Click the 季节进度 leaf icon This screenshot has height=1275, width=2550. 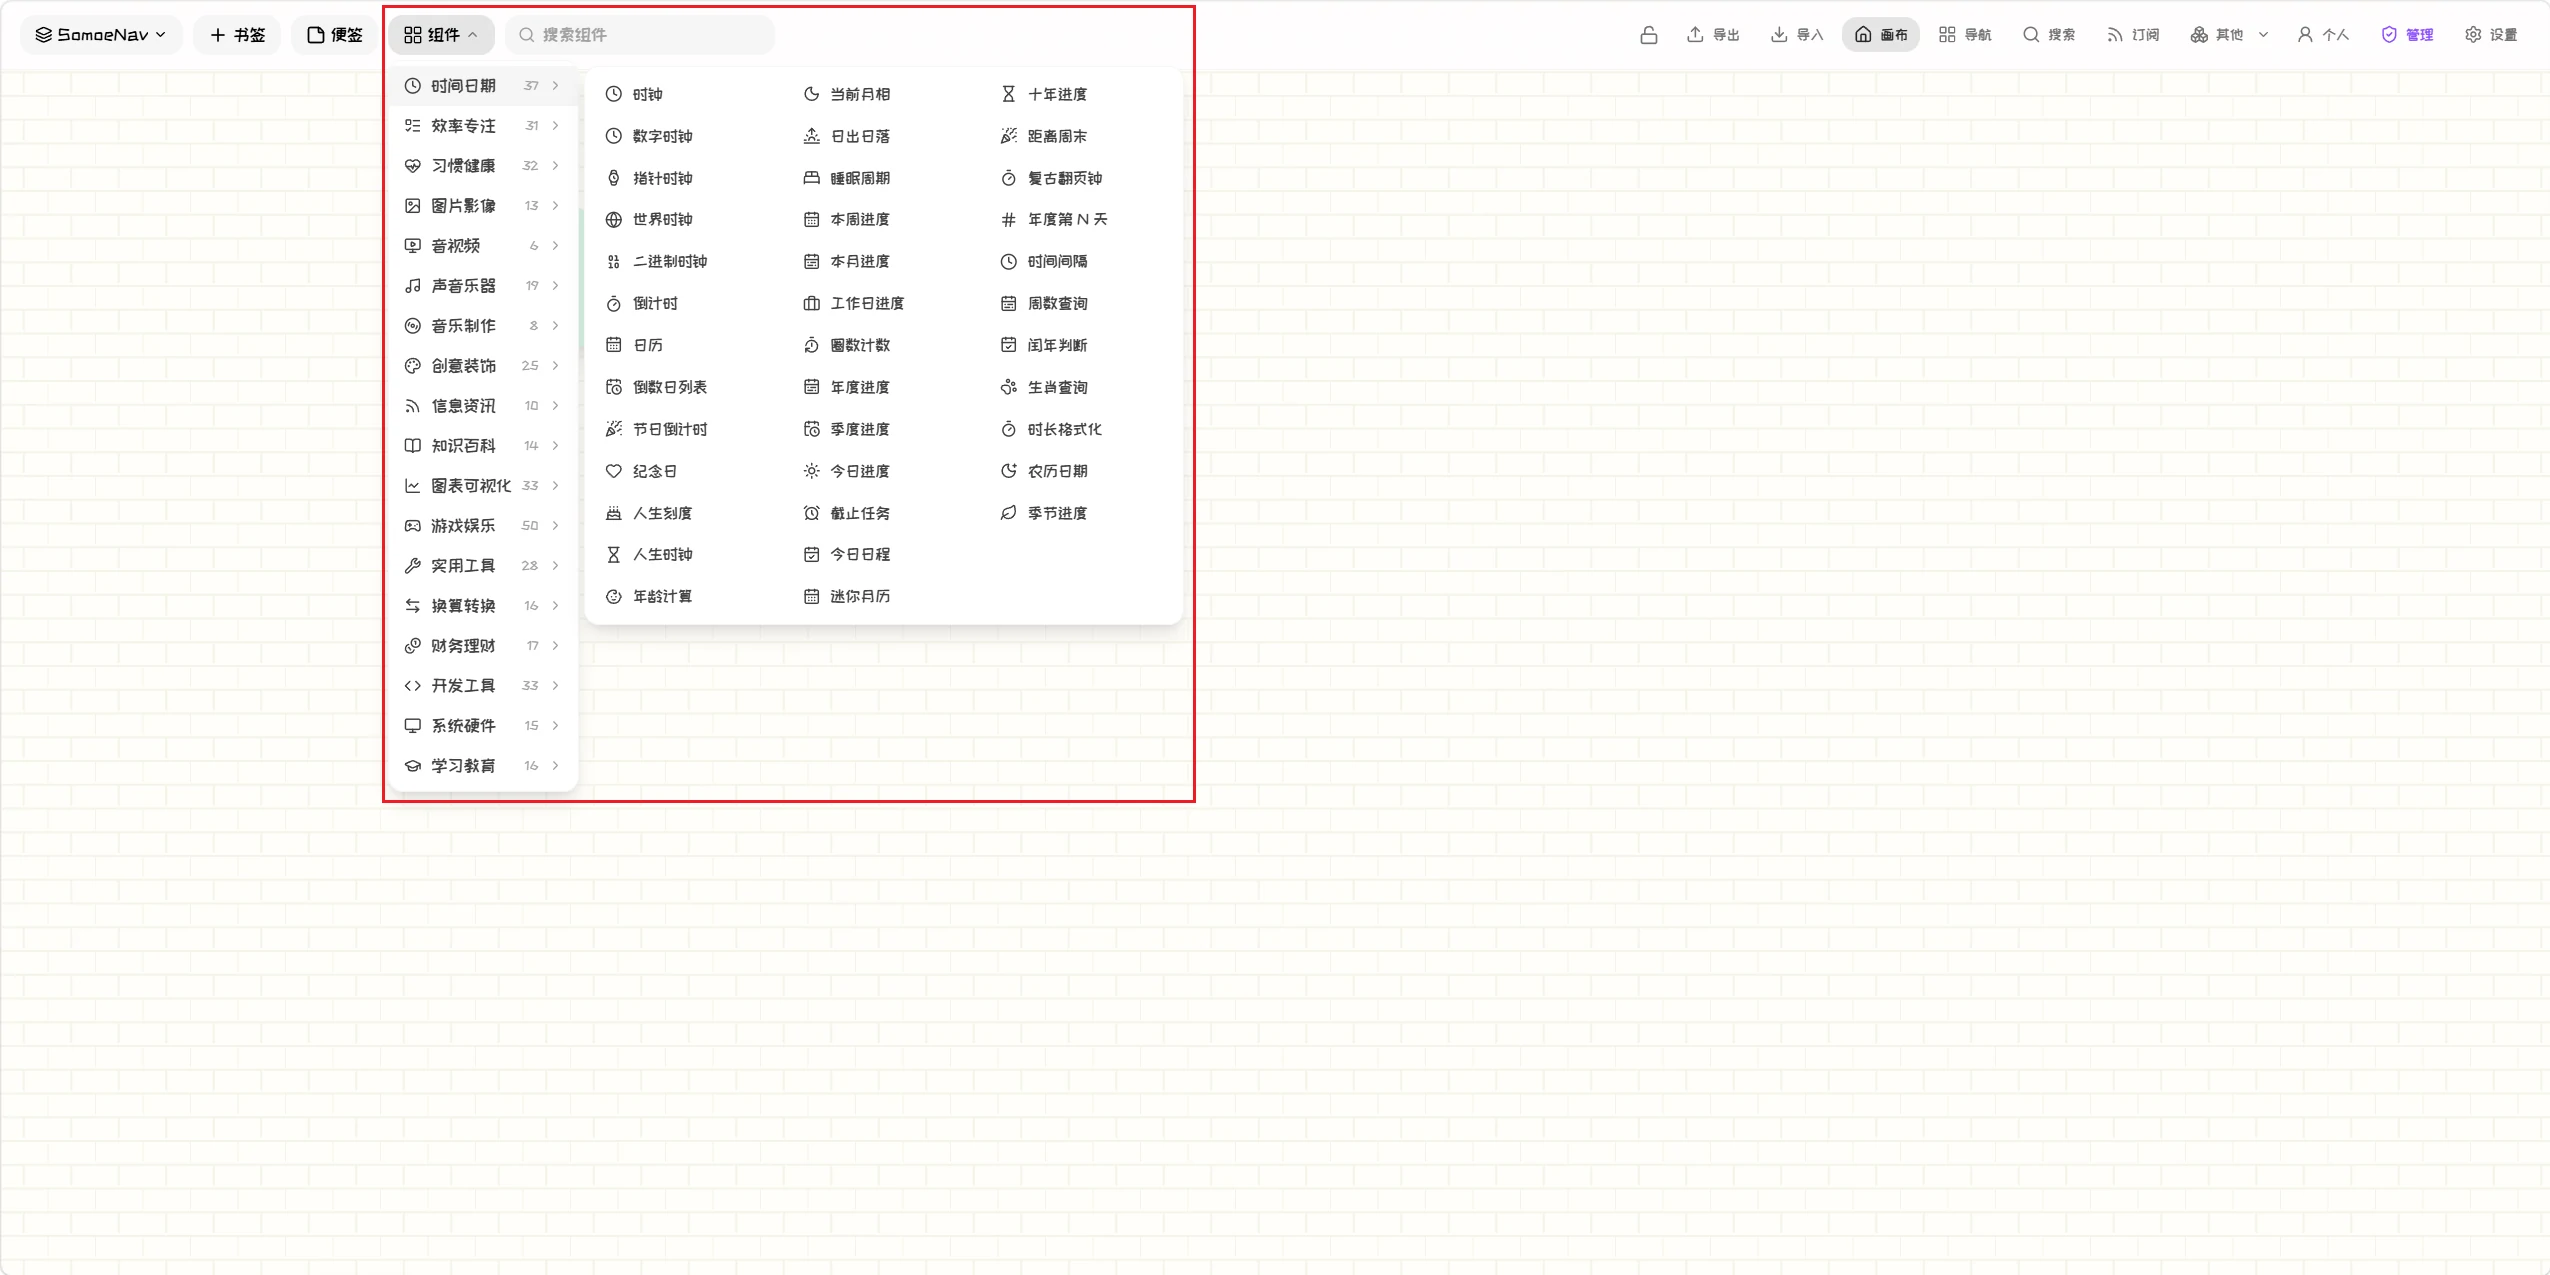click(1008, 513)
